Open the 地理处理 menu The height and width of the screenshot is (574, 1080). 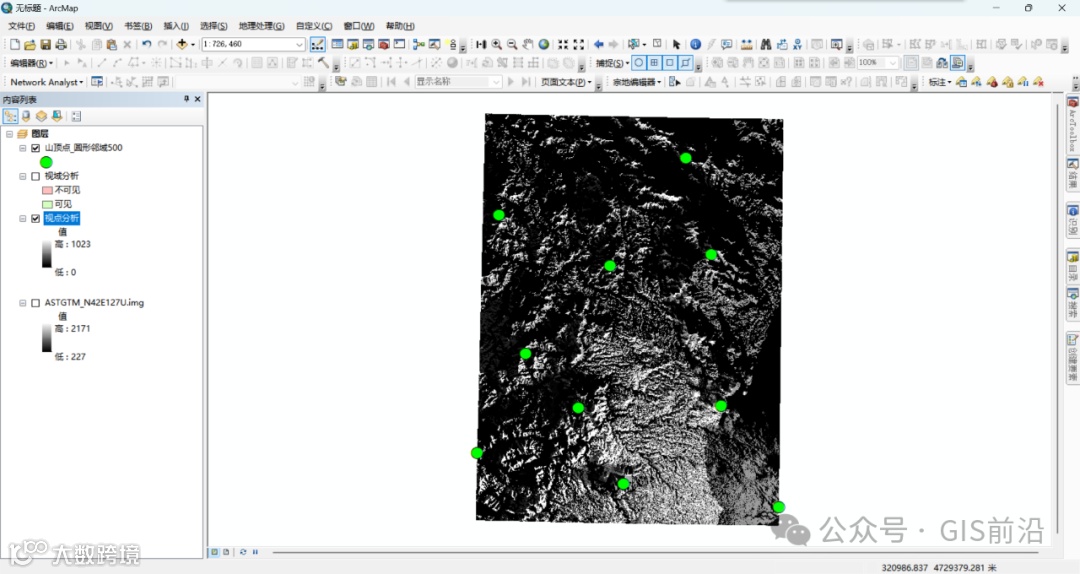click(x=262, y=26)
